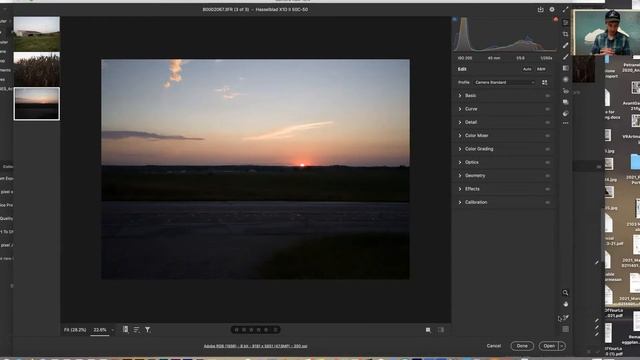Select the Crop tool
The height and width of the screenshot is (360, 640).
click(565, 34)
